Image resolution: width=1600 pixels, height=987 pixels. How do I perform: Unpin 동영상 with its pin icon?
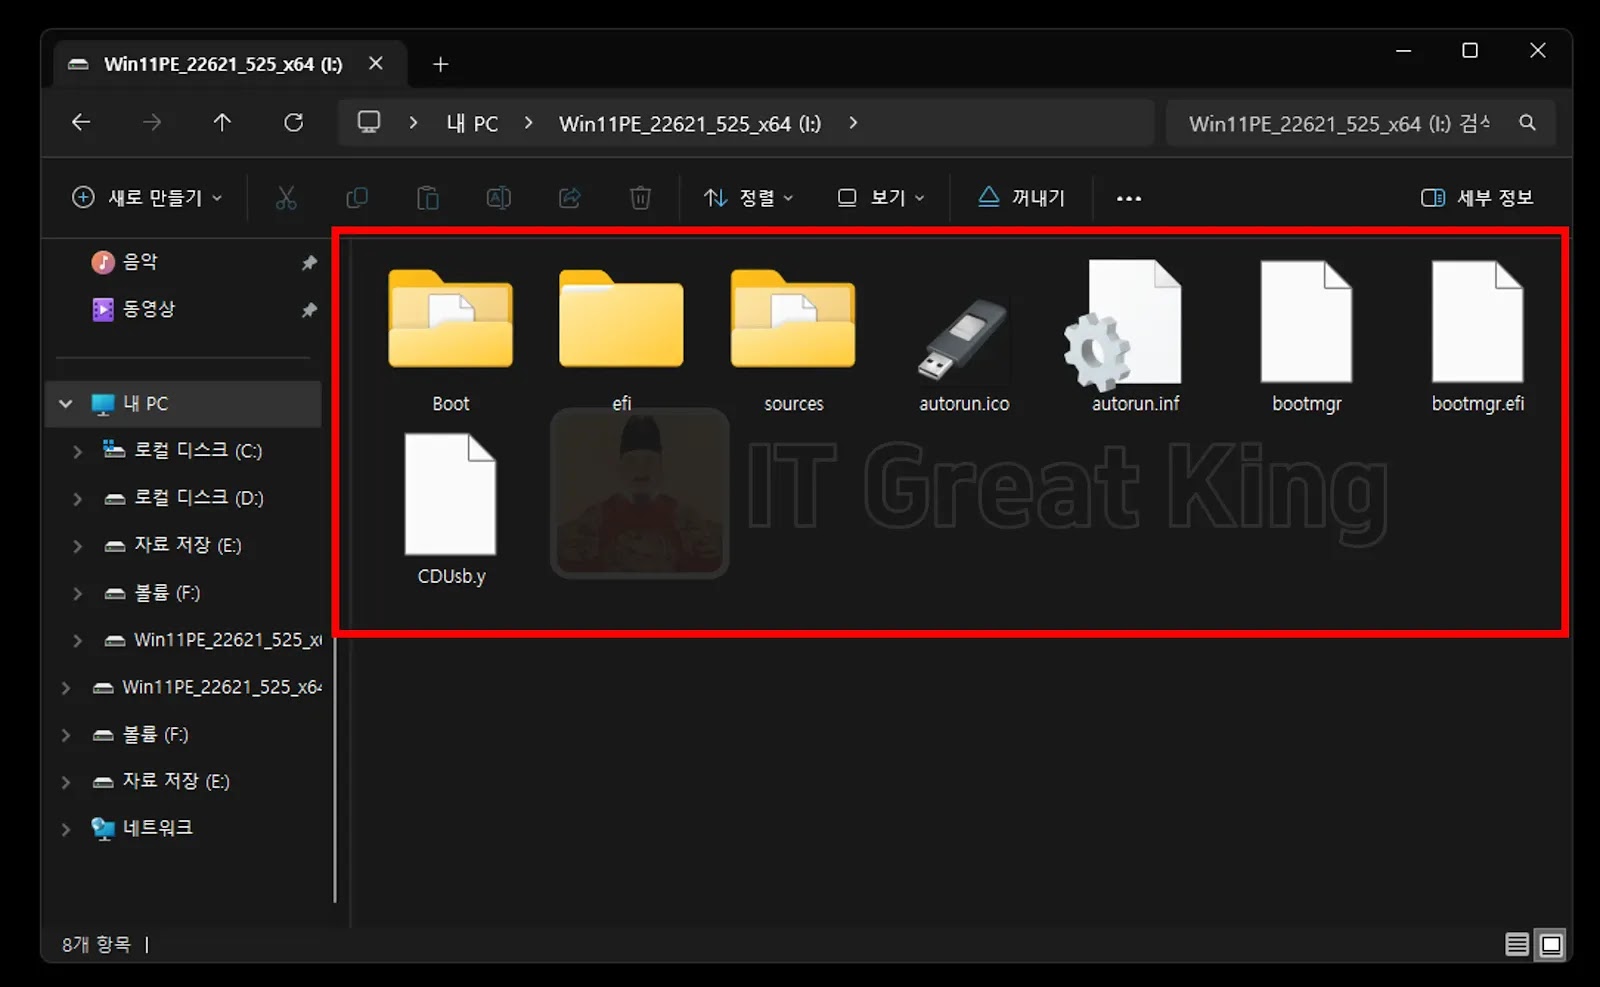(x=309, y=309)
